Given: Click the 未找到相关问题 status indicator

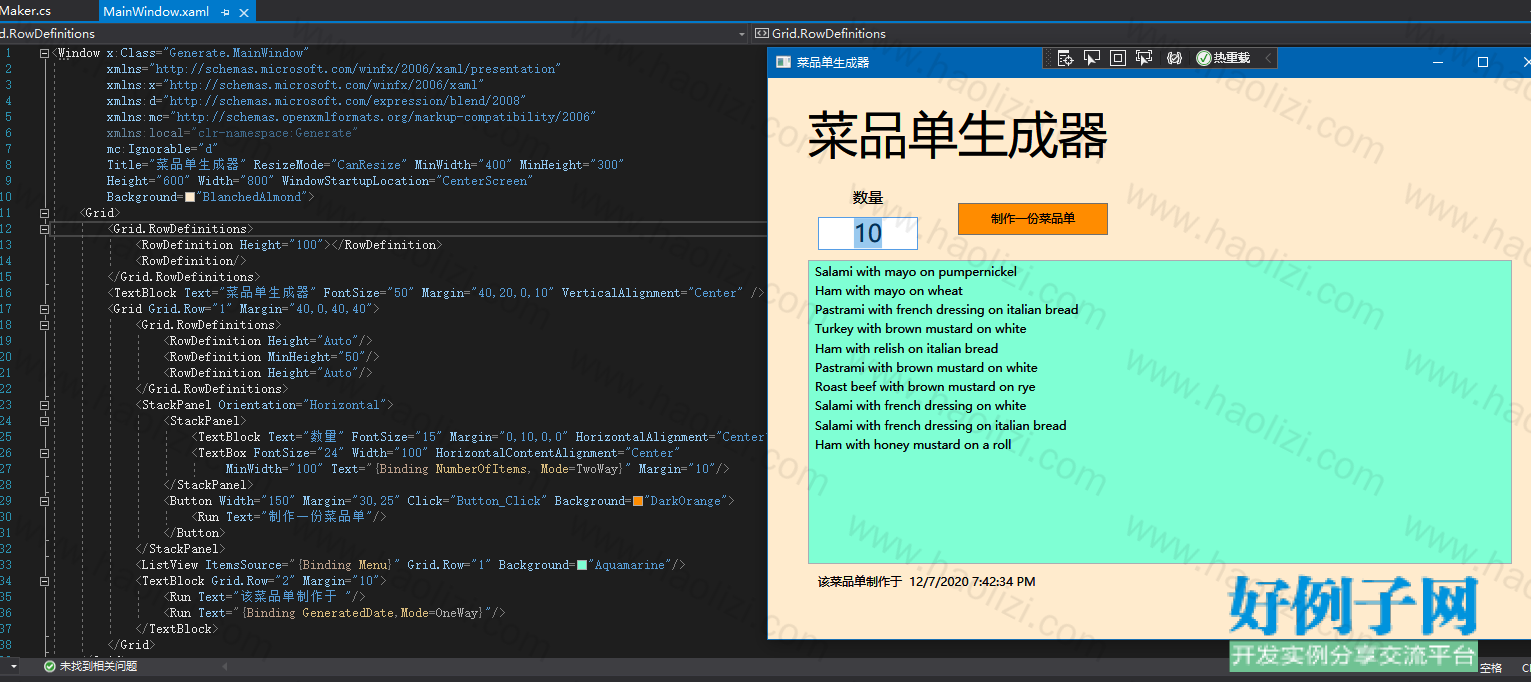Looking at the screenshot, I should (90, 666).
